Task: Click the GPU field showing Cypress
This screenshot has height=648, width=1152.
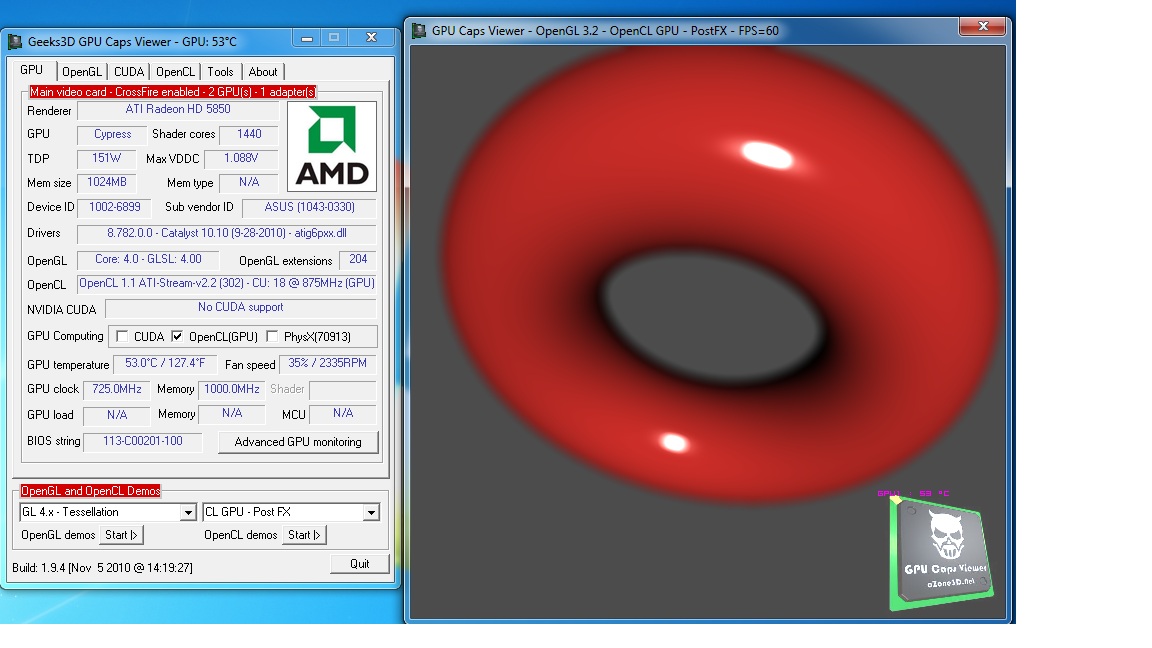Action: coord(112,134)
